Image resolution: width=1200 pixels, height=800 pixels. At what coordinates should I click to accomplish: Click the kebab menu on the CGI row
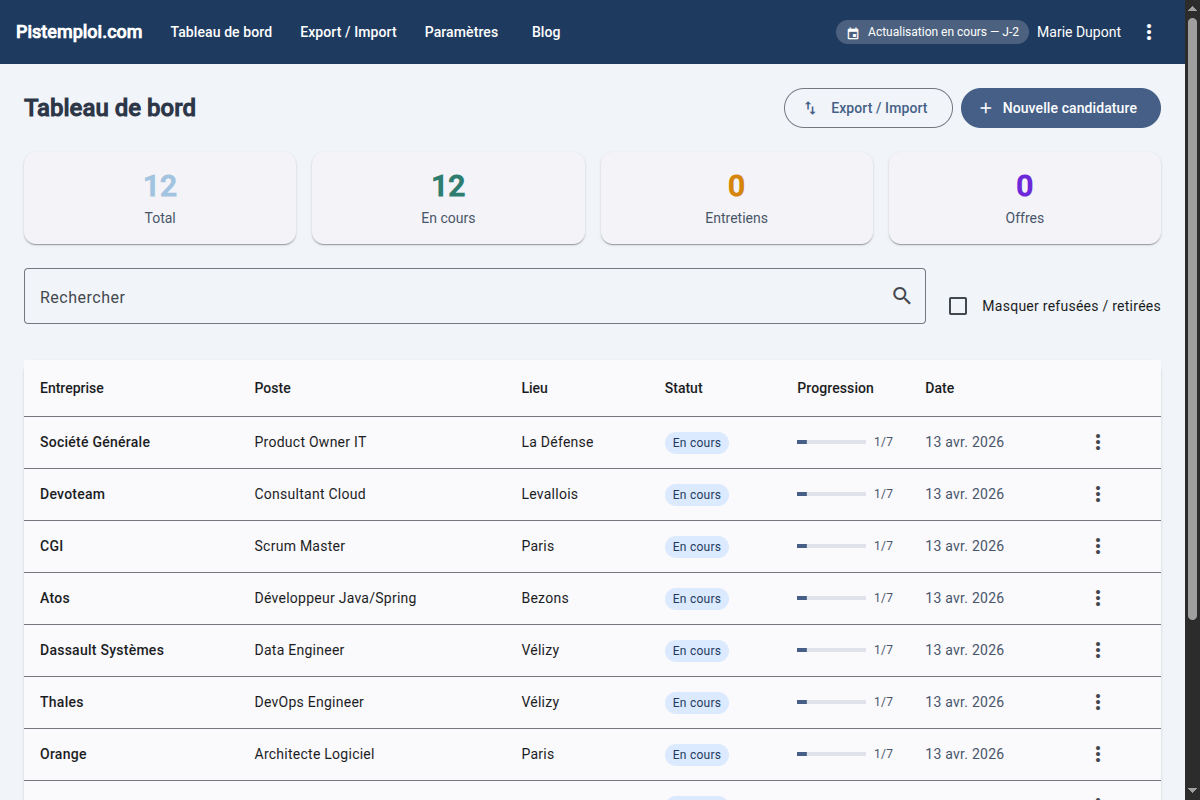click(1097, 546)
